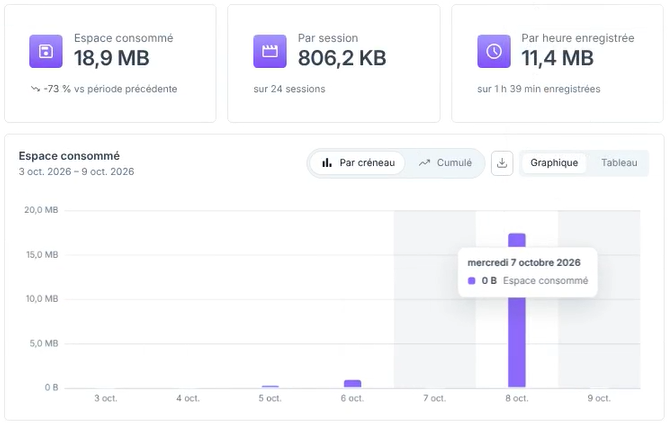Click the 5,0 MB axis label

[44, 343]
